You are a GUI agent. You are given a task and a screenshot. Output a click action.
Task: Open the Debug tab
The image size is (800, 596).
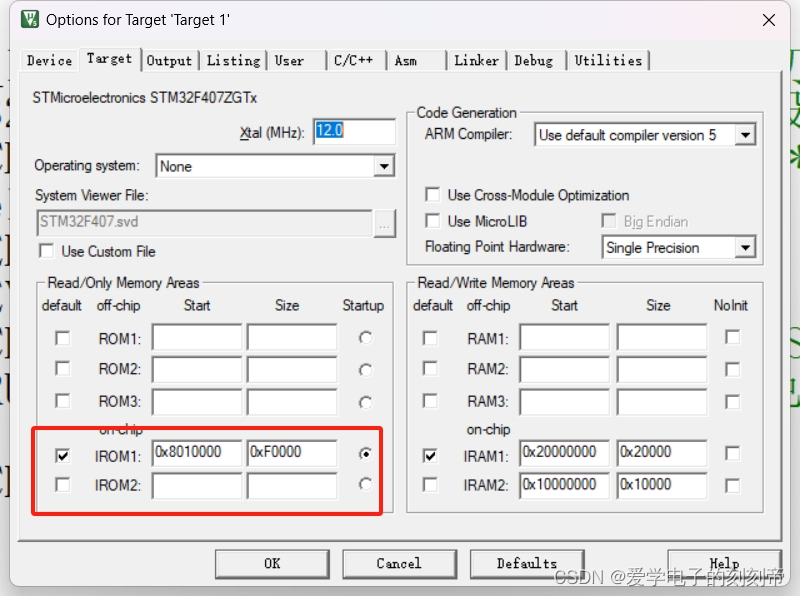pyautogui.click(x=534, y=61)
